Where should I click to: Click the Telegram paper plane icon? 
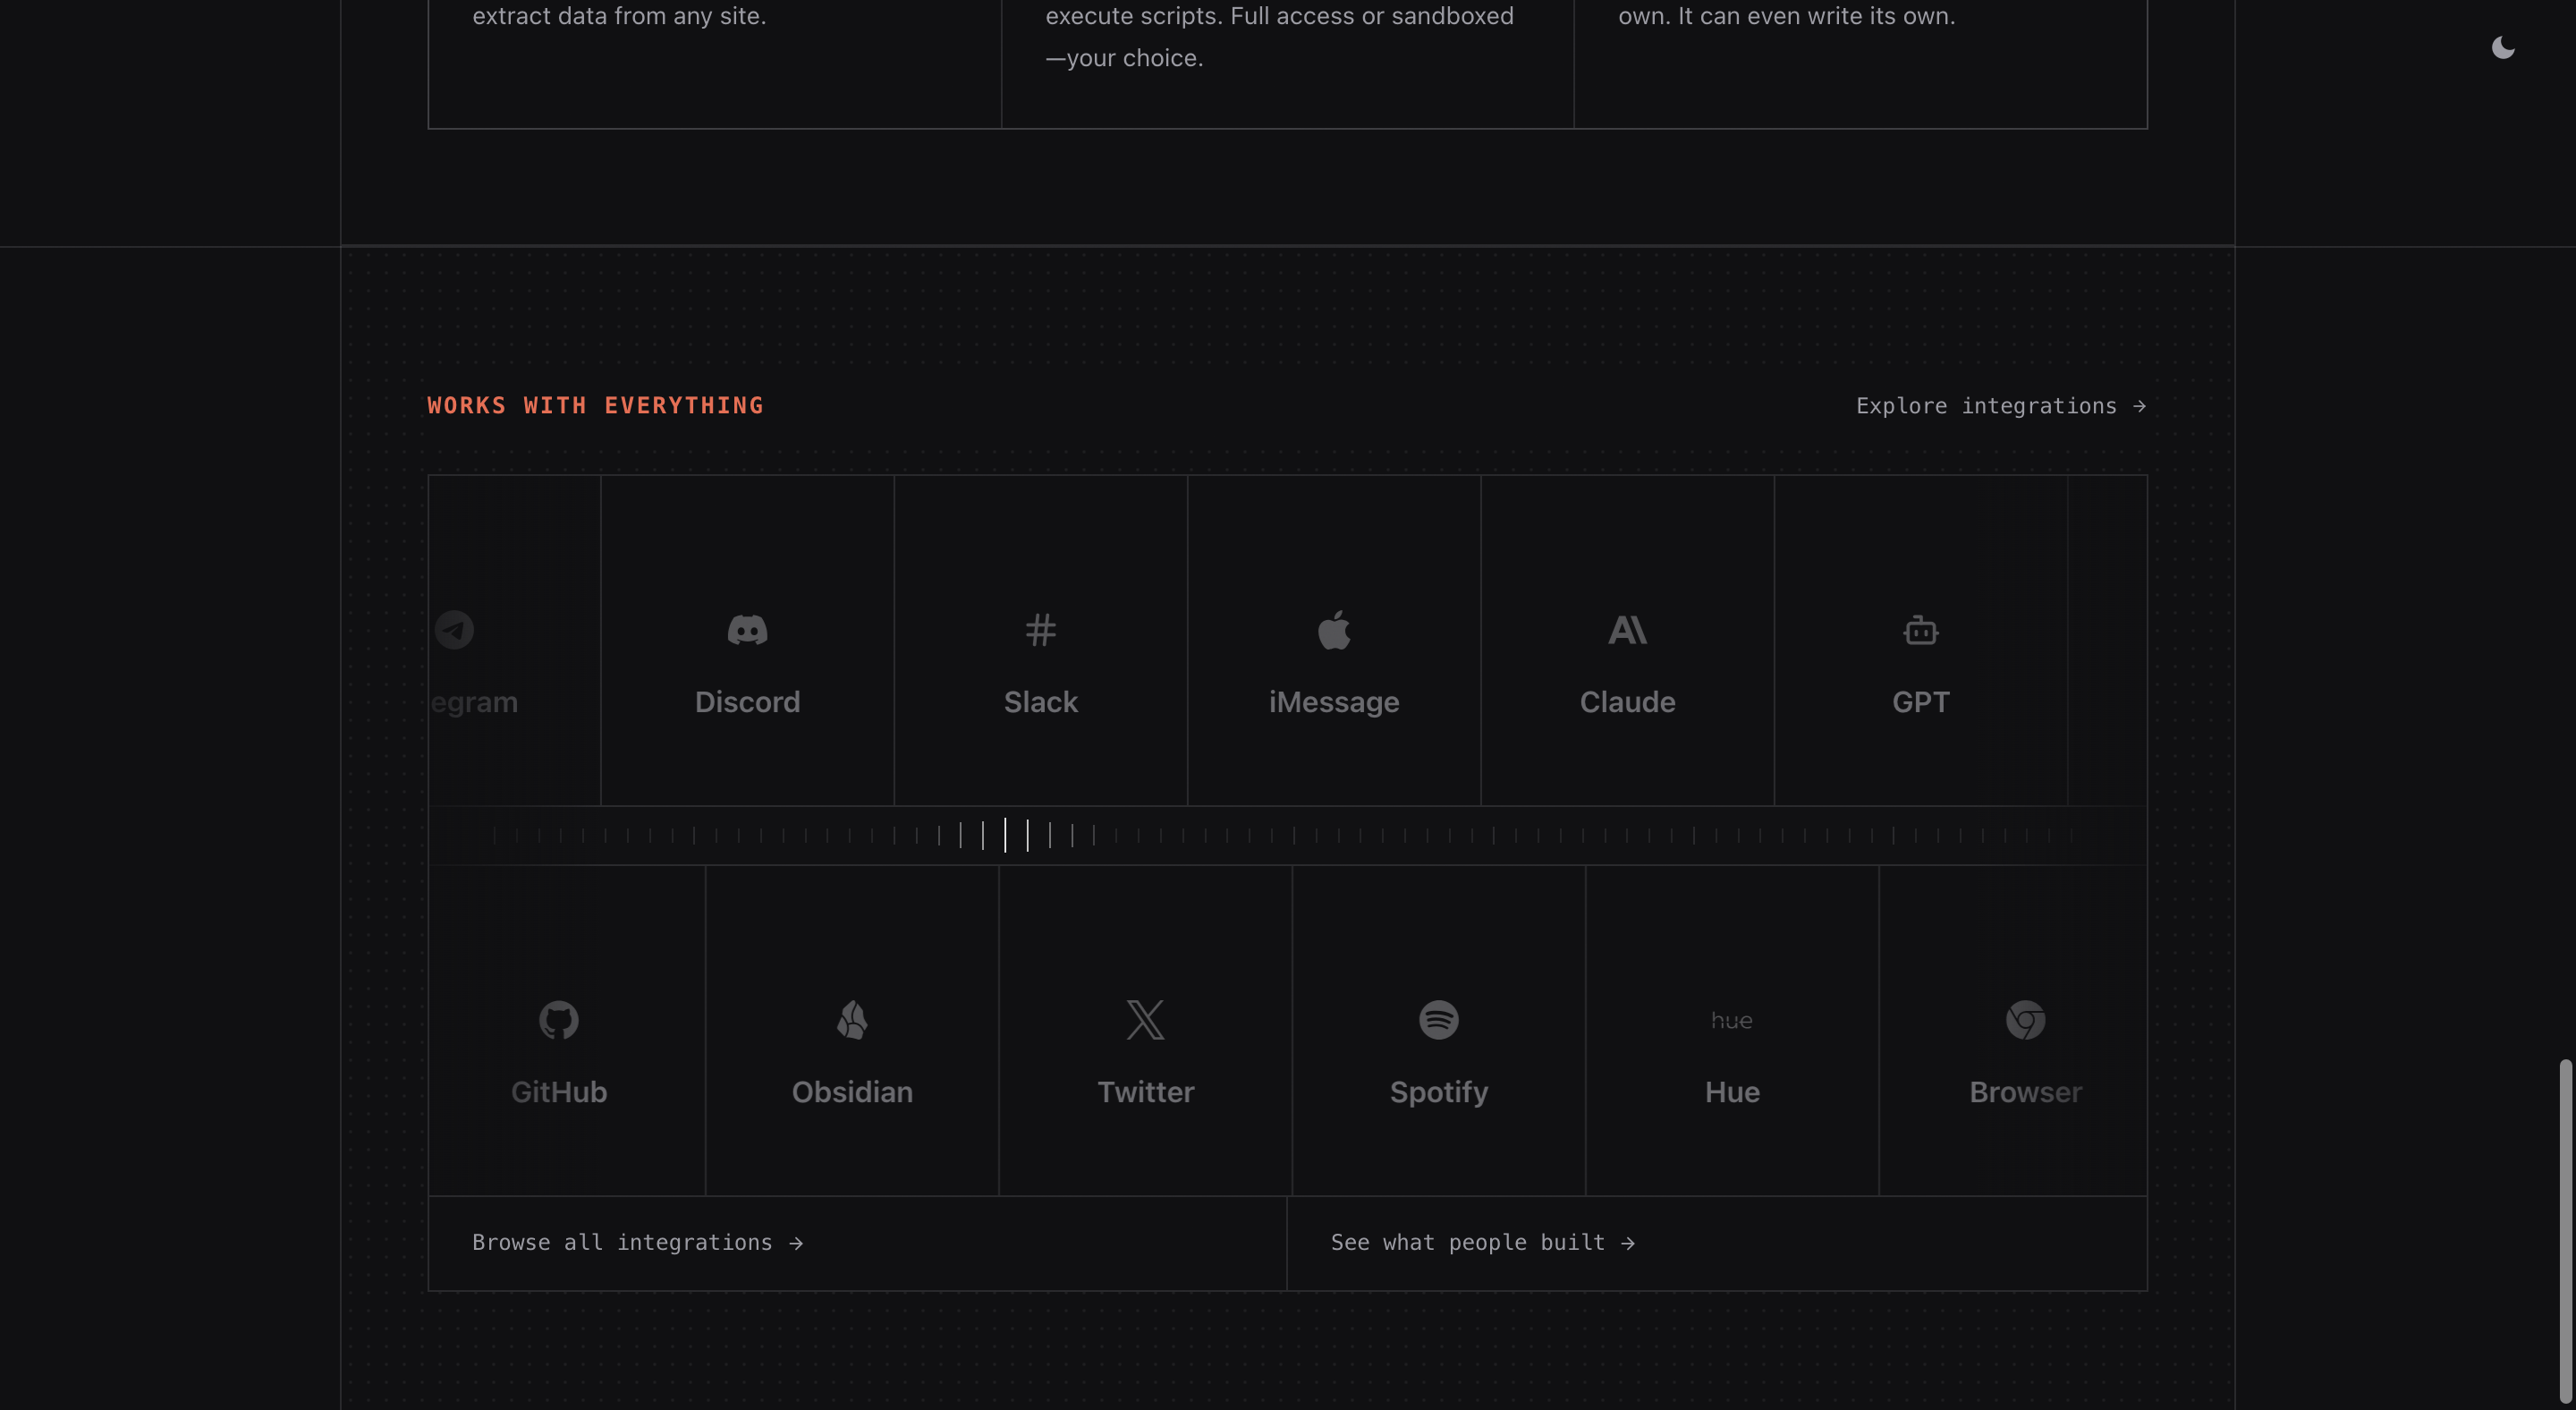pos(454,630)
